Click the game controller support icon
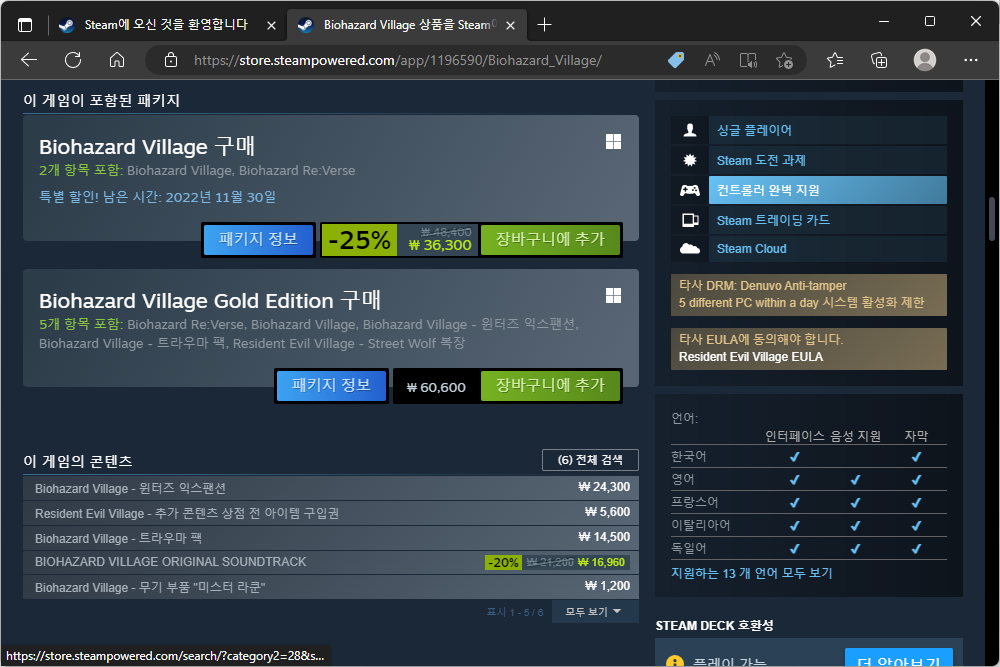Image resolution: width=1000 pixels, height=667 pixels. (x=690, y=190)
